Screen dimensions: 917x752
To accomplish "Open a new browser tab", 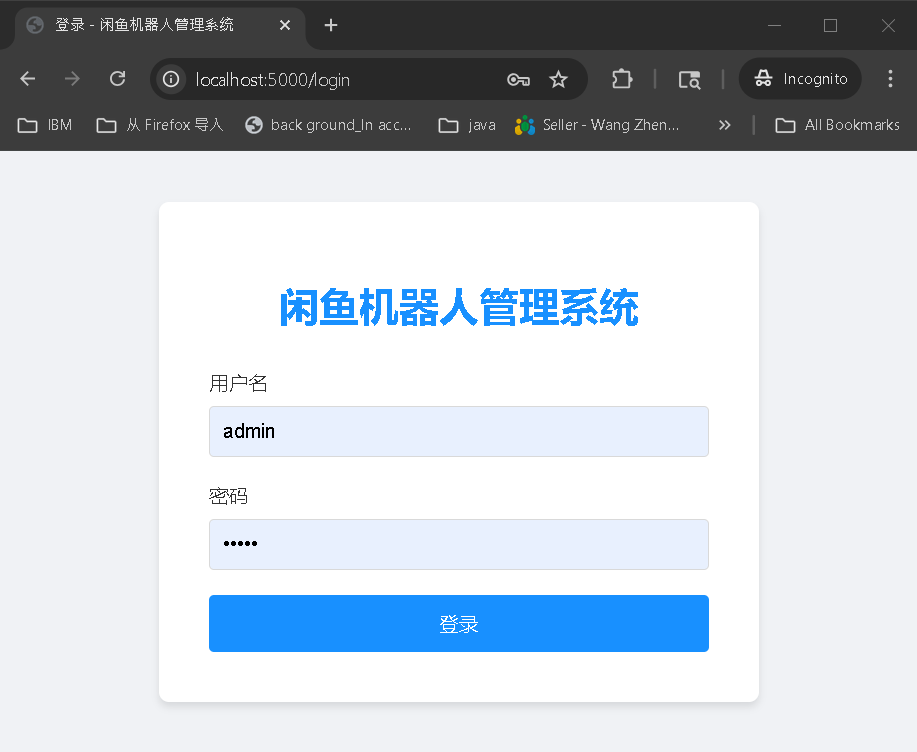I will [330, 27].
